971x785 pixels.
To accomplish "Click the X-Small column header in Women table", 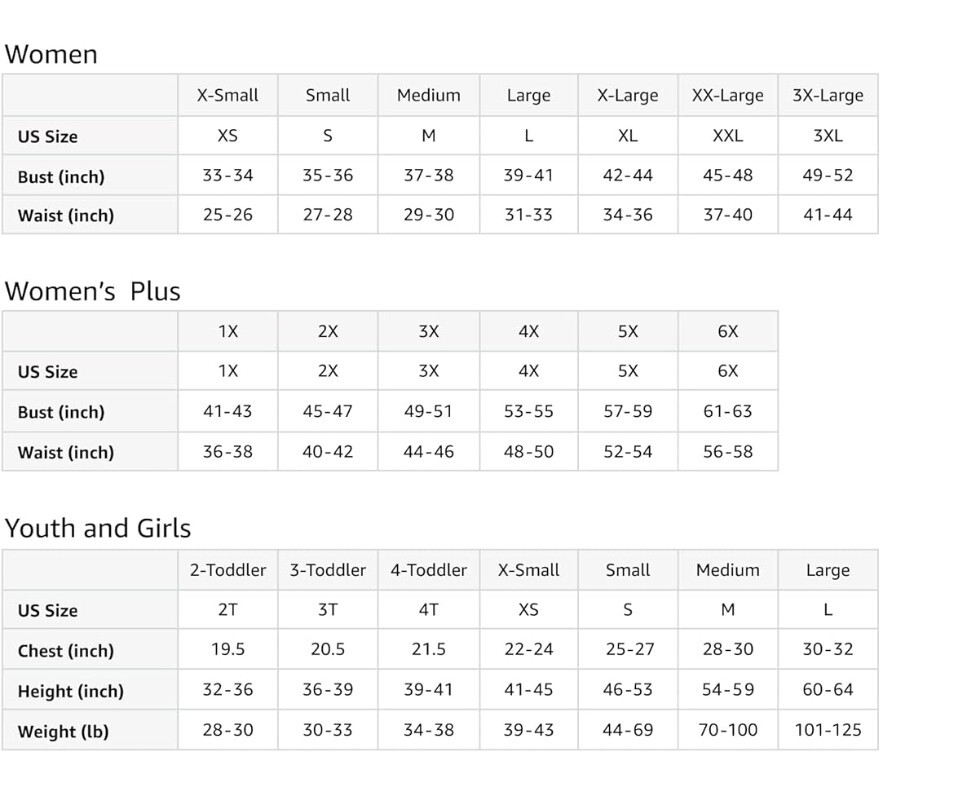I will [x=227, y=95].
